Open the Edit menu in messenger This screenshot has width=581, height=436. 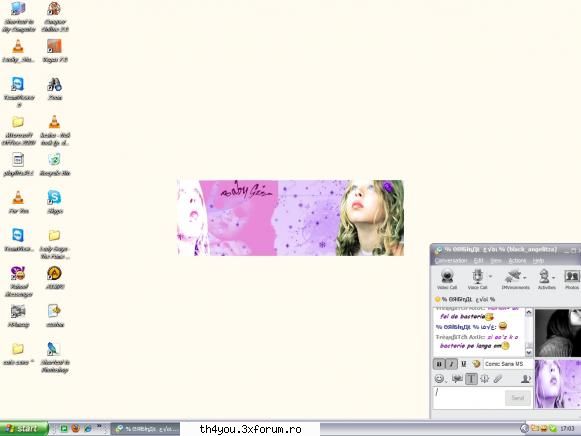(x=478, y=261)
